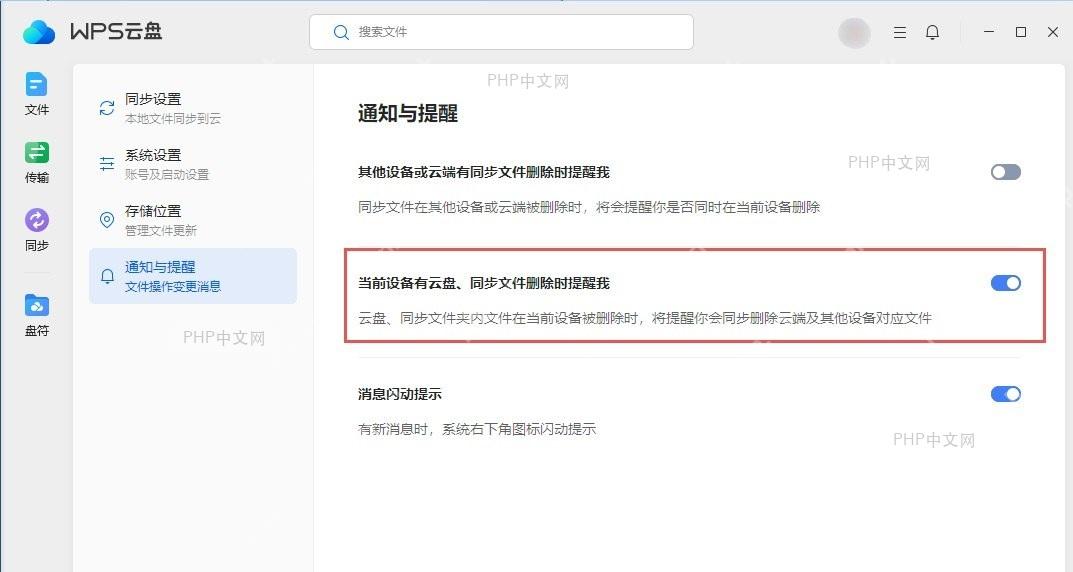The width and height of the screenshot is (1073, 572).
Task: Click the sliders icon beside 系统设置
Action: click(107, 164)
